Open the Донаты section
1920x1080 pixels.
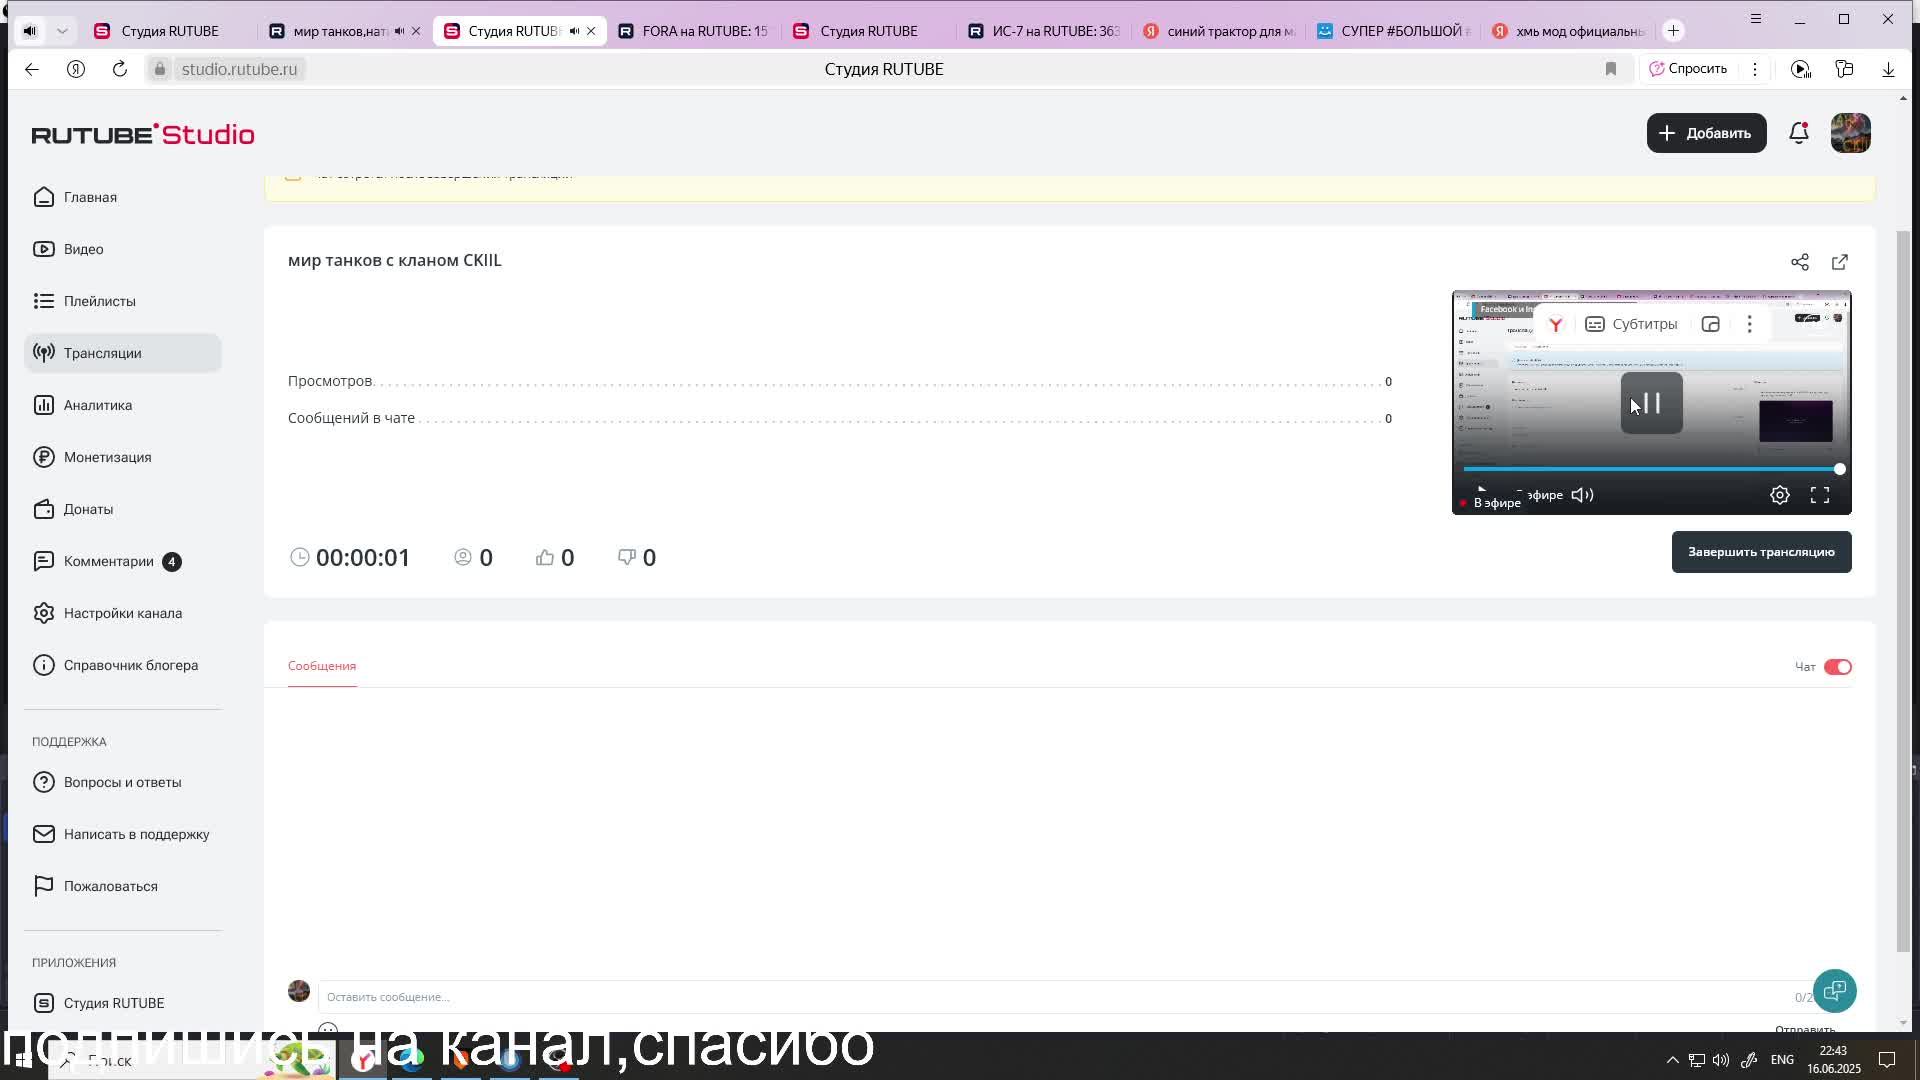122,509
